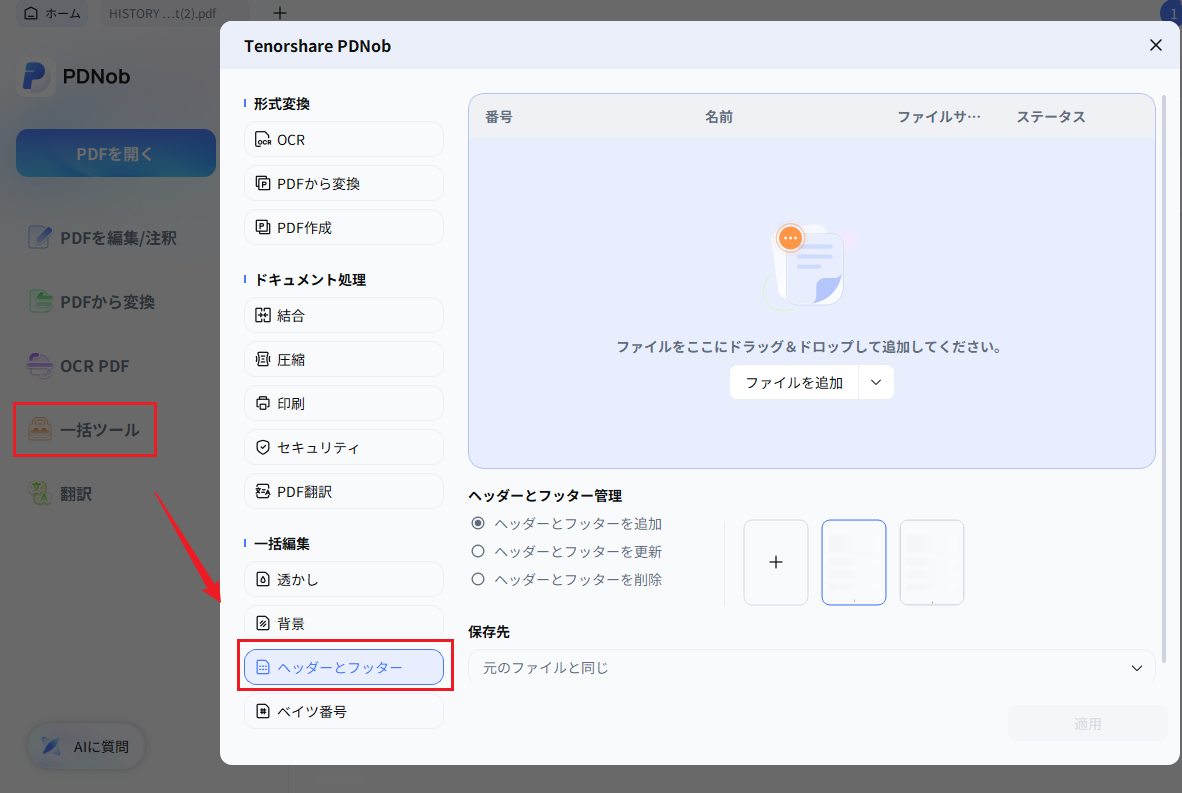1182x793 pixels.
Task: Open PDFから変換 in the main sidebar
Action: click(92, 302)
